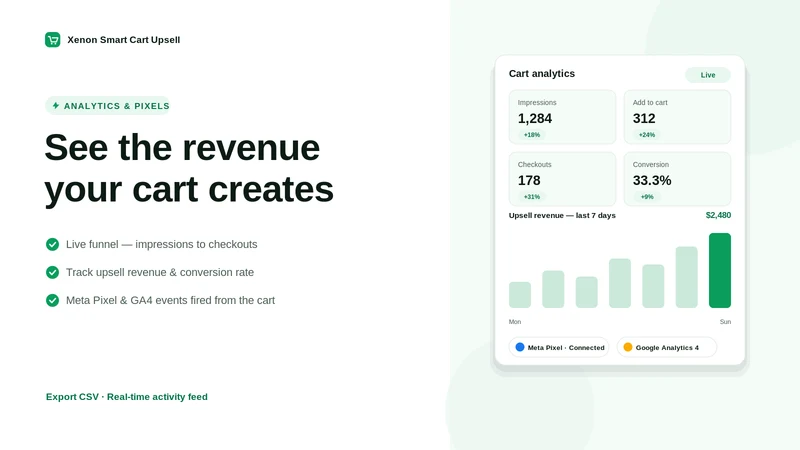Click the 'Track upsell revenue & conversion rate' text
The width and height of the screenshot is (800, 450).
[160, 272]
